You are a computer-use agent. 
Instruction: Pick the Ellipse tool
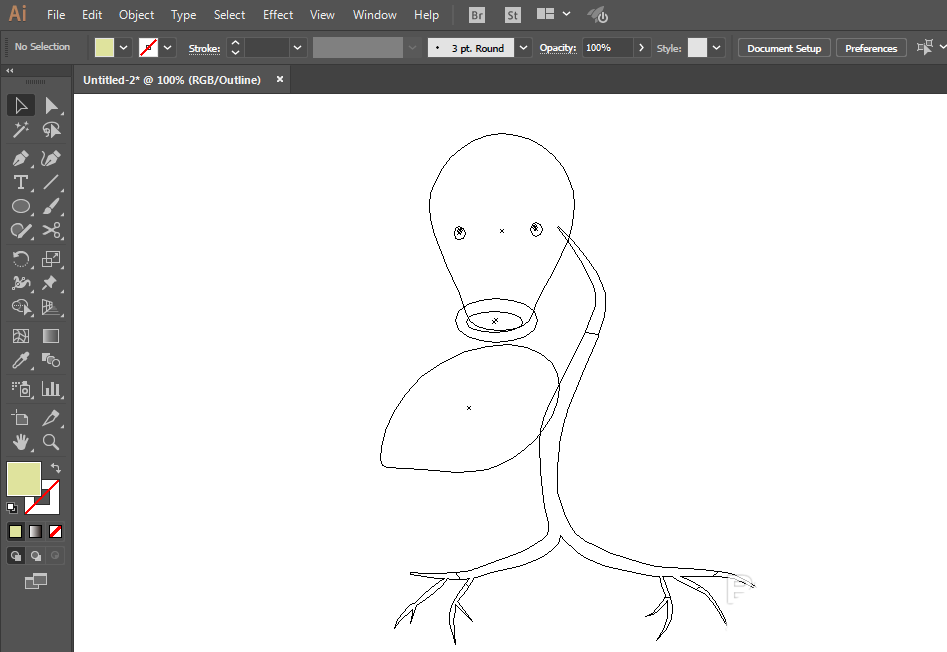point(20,207)
